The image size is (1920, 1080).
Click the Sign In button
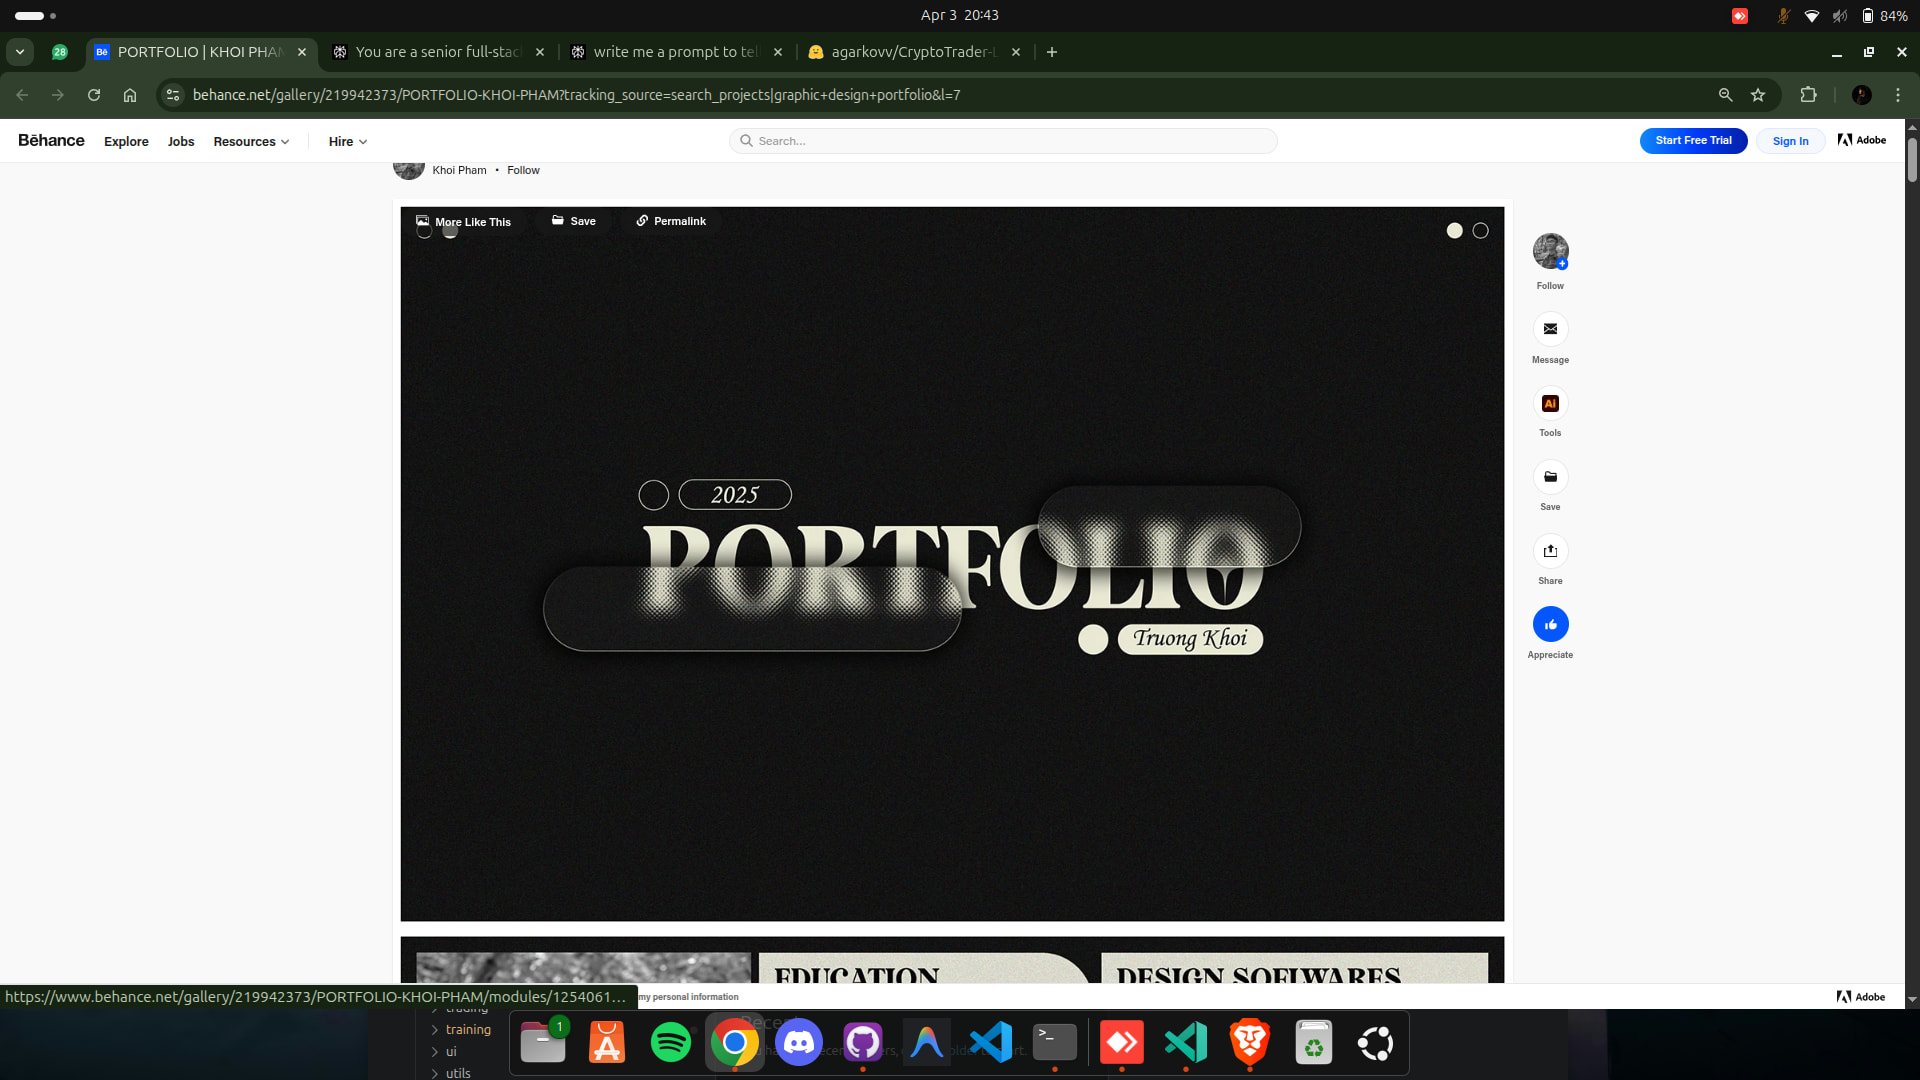1790,141
